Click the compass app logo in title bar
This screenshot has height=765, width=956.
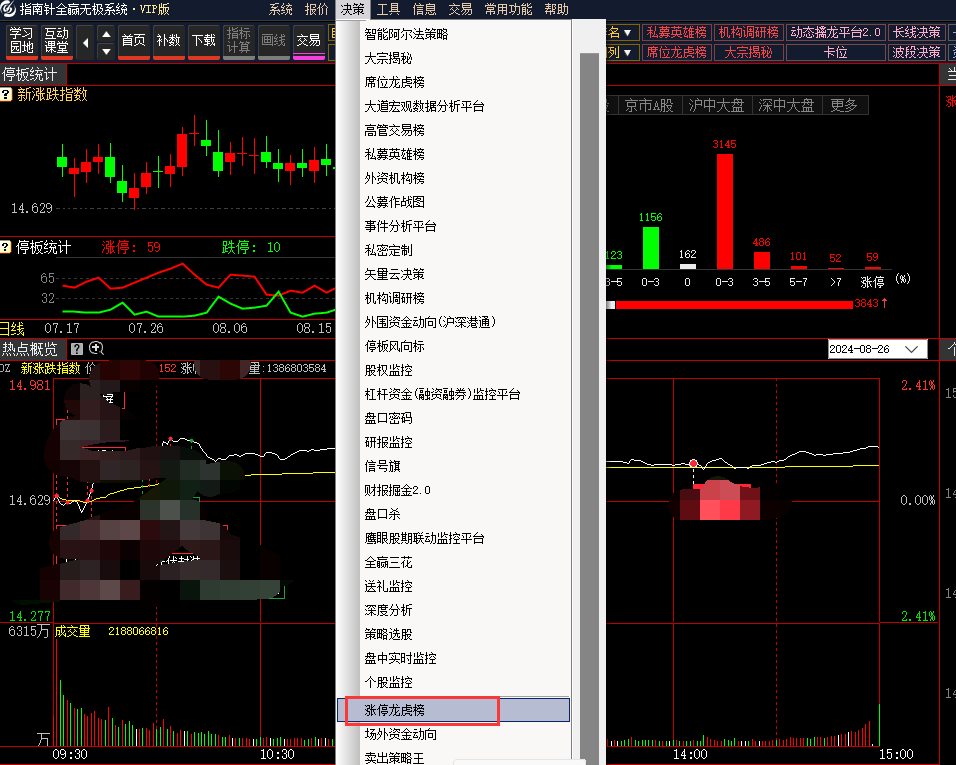[x=9, y=9]
